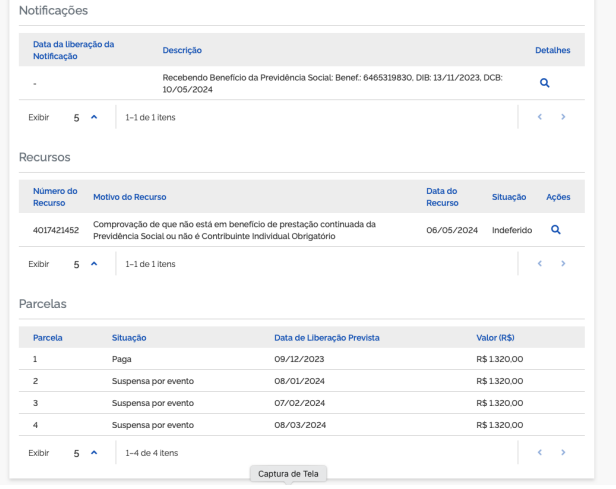Select the Paga status in parcela 1
This screenshot has width=616, height=489.
point(121,359)
